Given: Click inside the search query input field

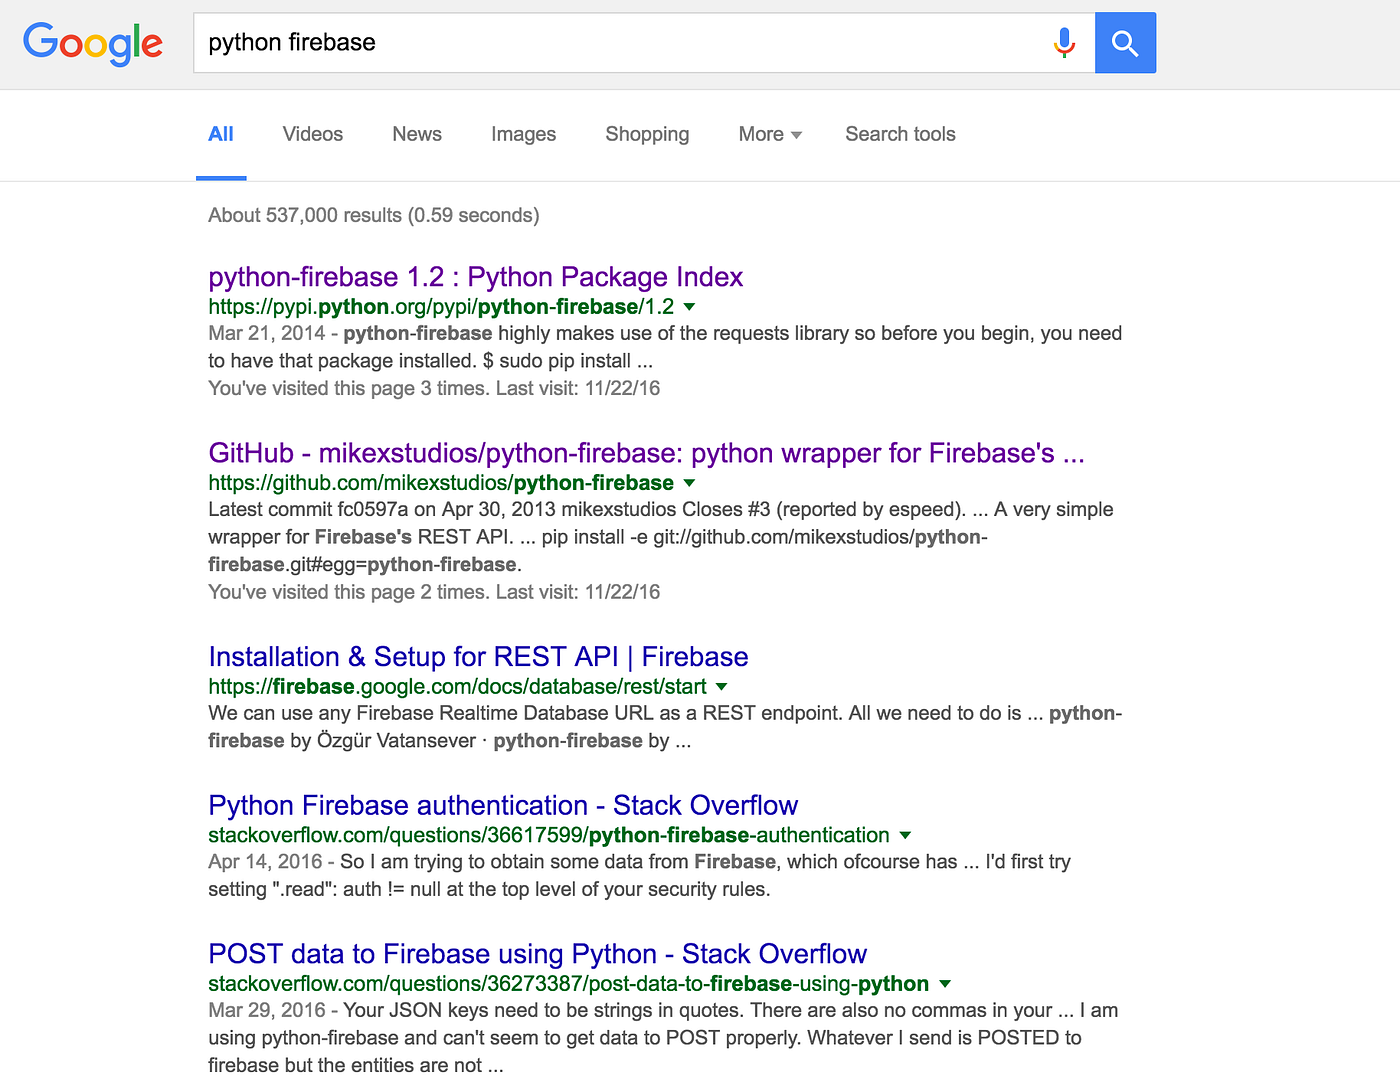Looking at the screenshot, I should 600,42.
